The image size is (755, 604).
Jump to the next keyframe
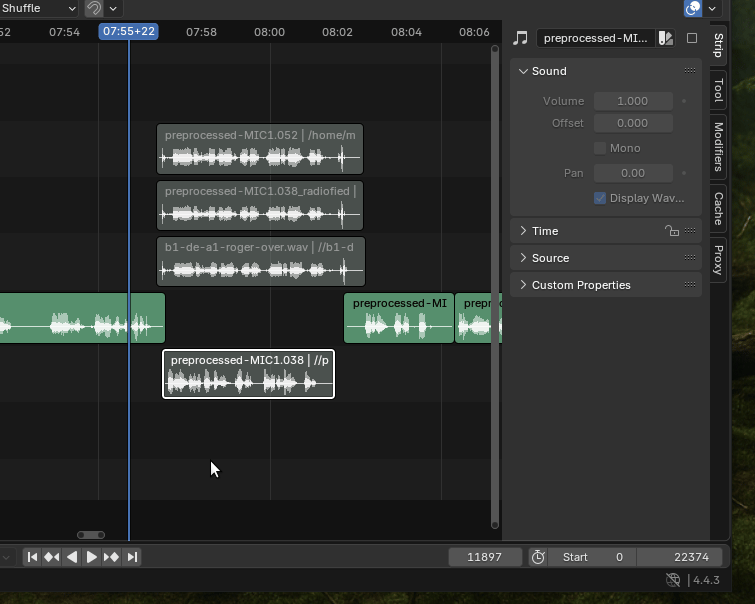click(x=111, y=557)
